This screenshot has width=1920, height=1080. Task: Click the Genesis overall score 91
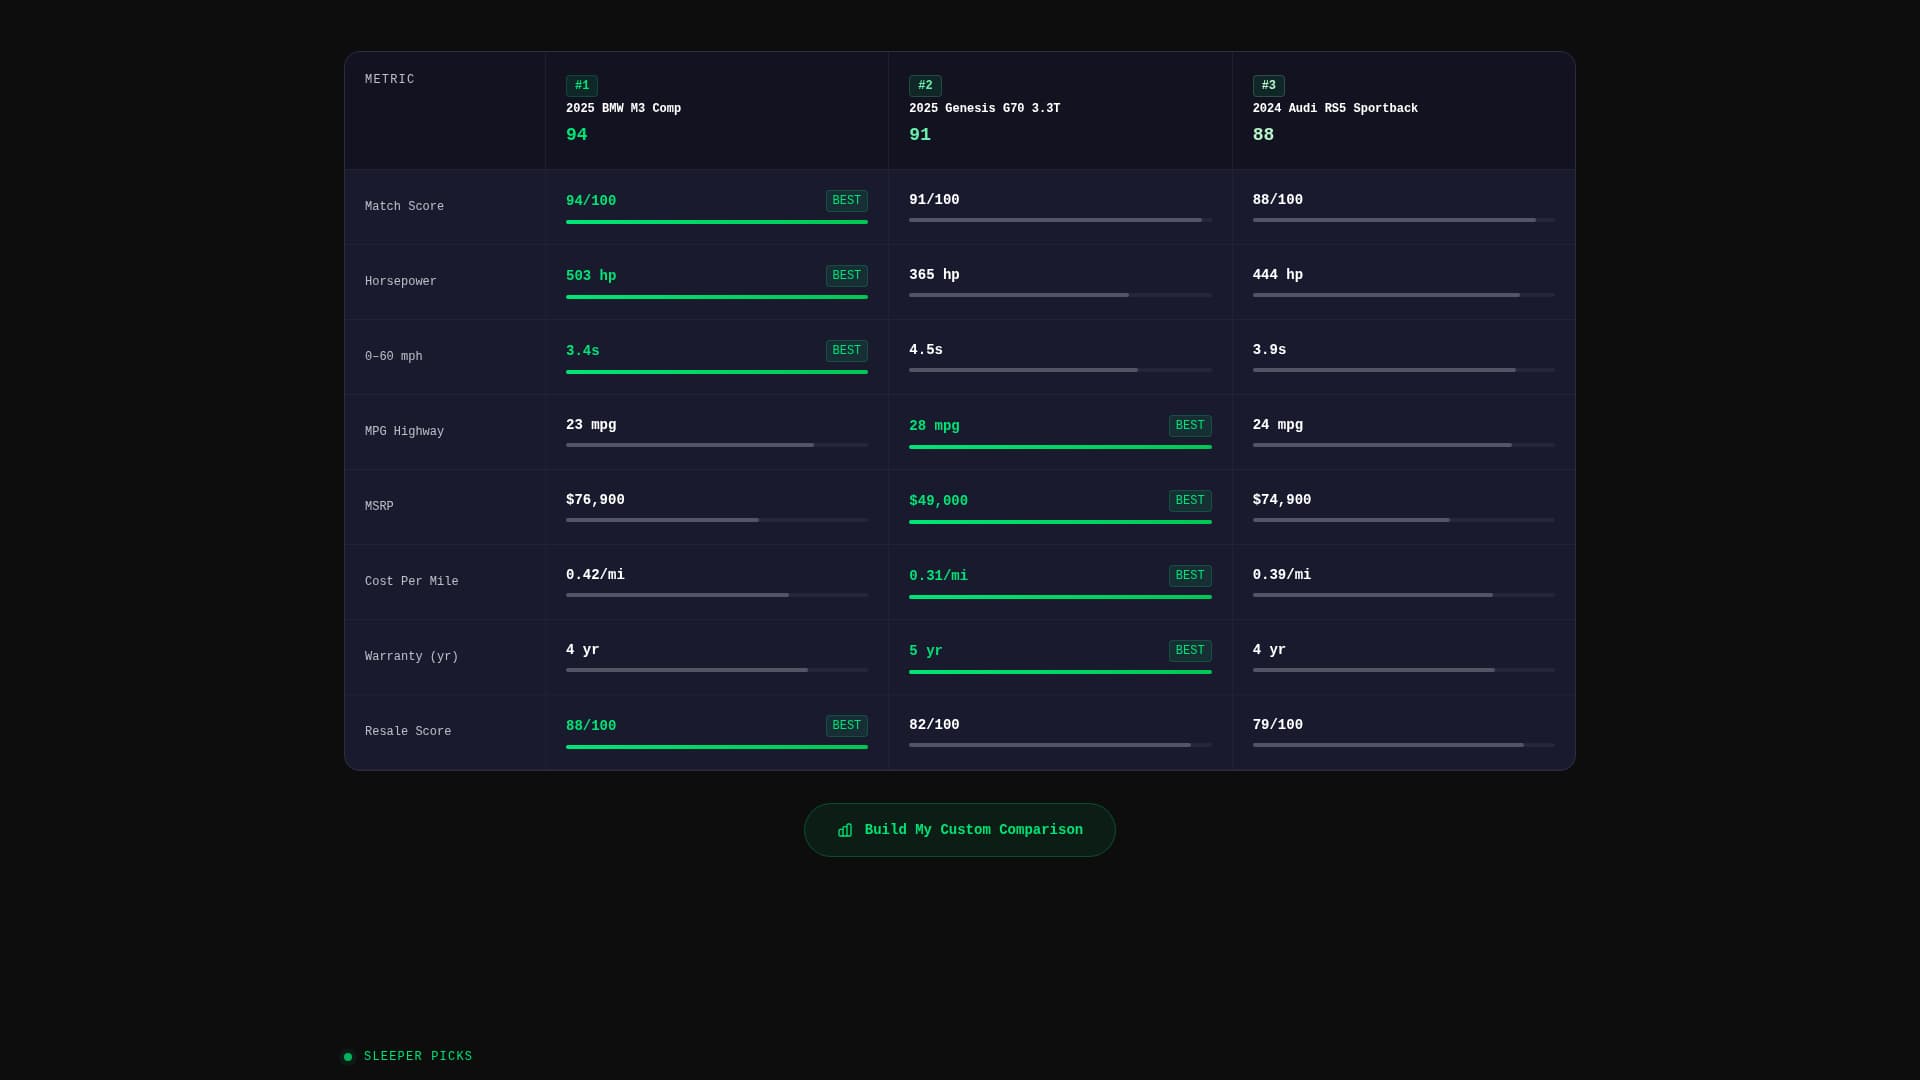920,135
